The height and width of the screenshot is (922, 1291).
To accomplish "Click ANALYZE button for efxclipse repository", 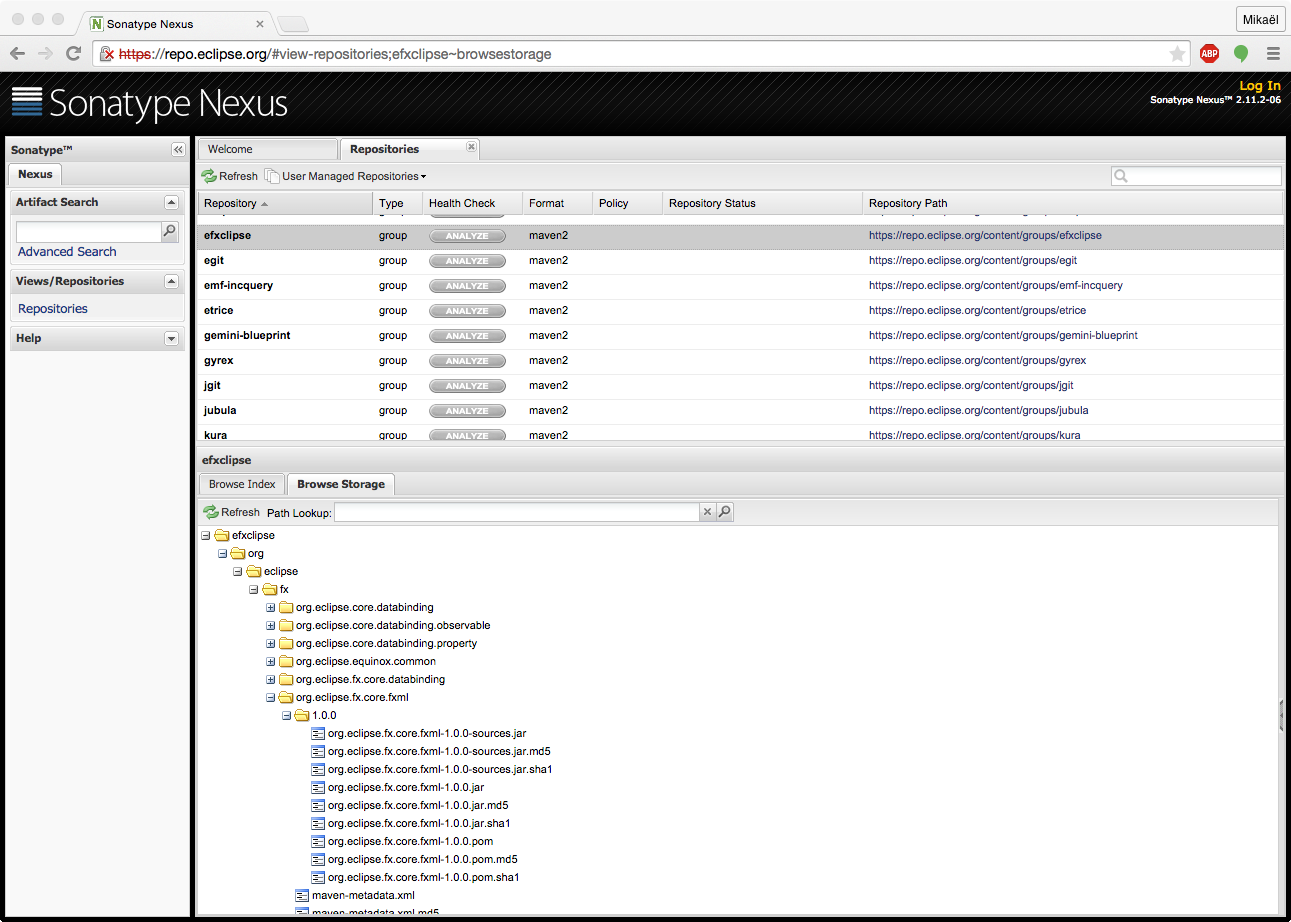I will point(467,236).
